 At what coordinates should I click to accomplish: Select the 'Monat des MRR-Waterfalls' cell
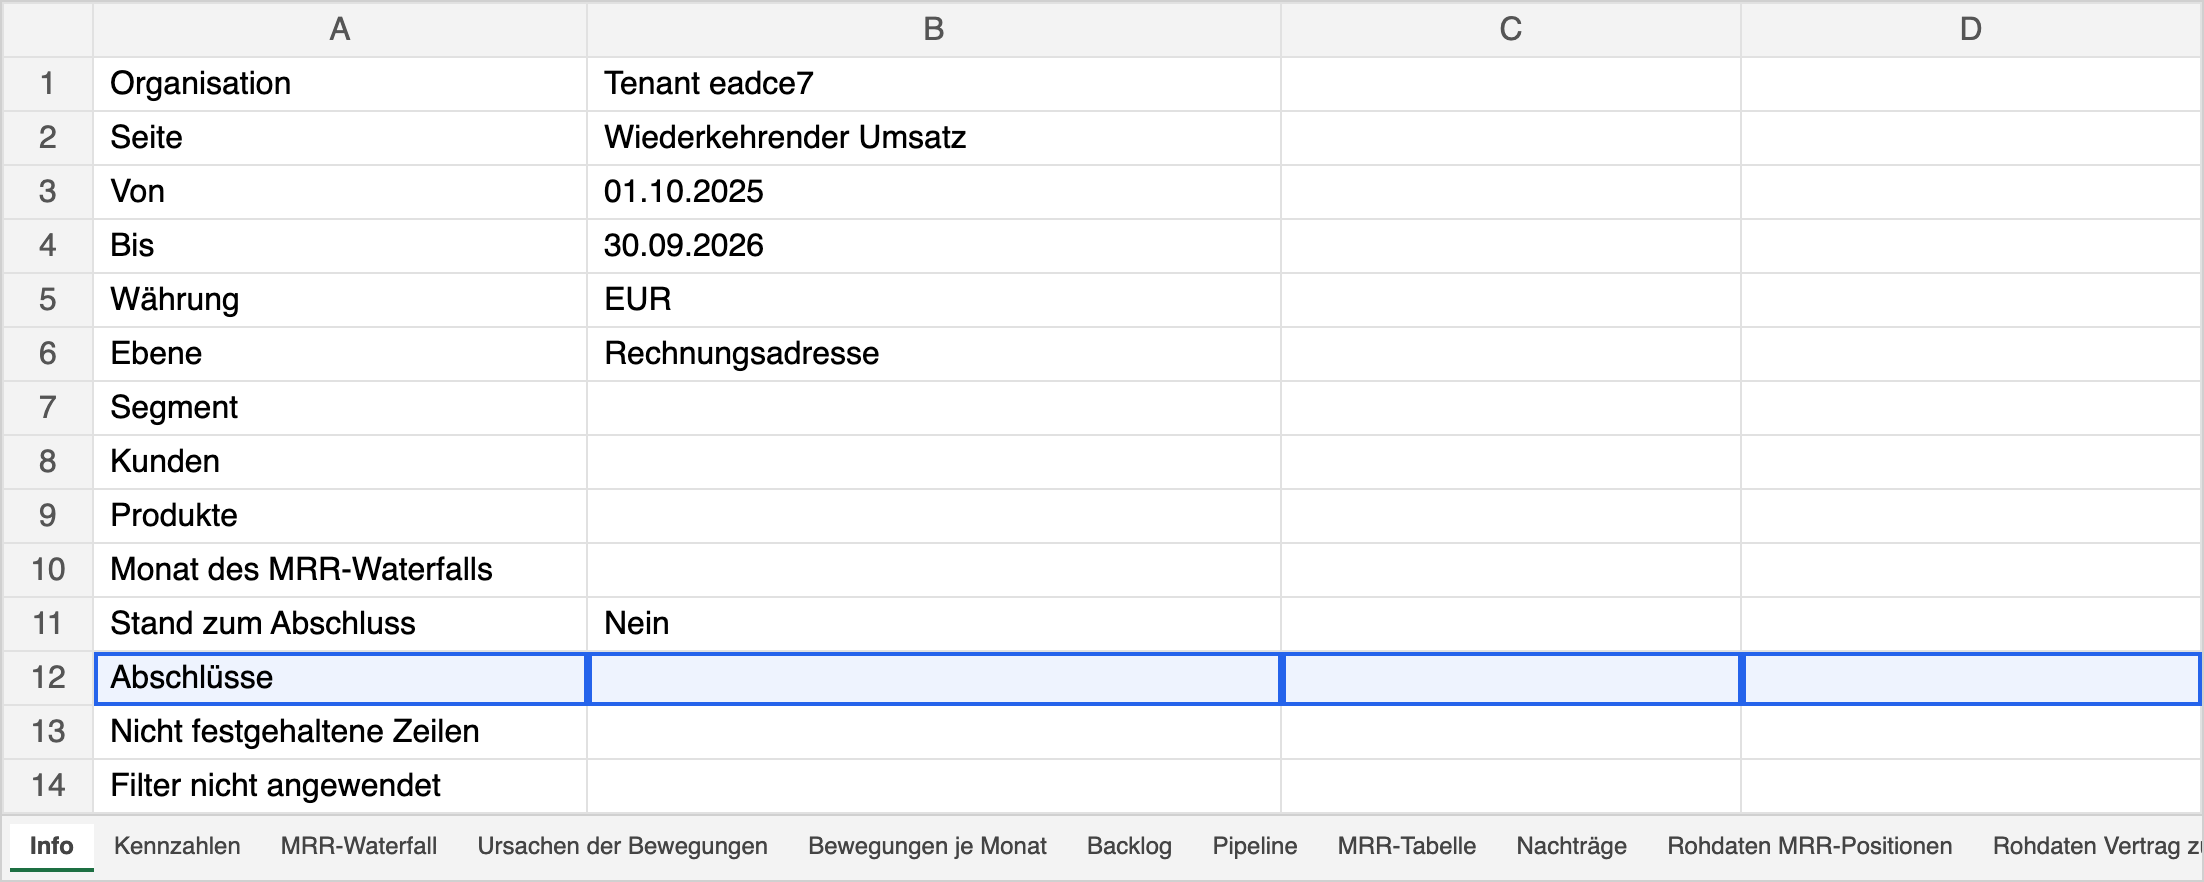[x=340, y=569]
